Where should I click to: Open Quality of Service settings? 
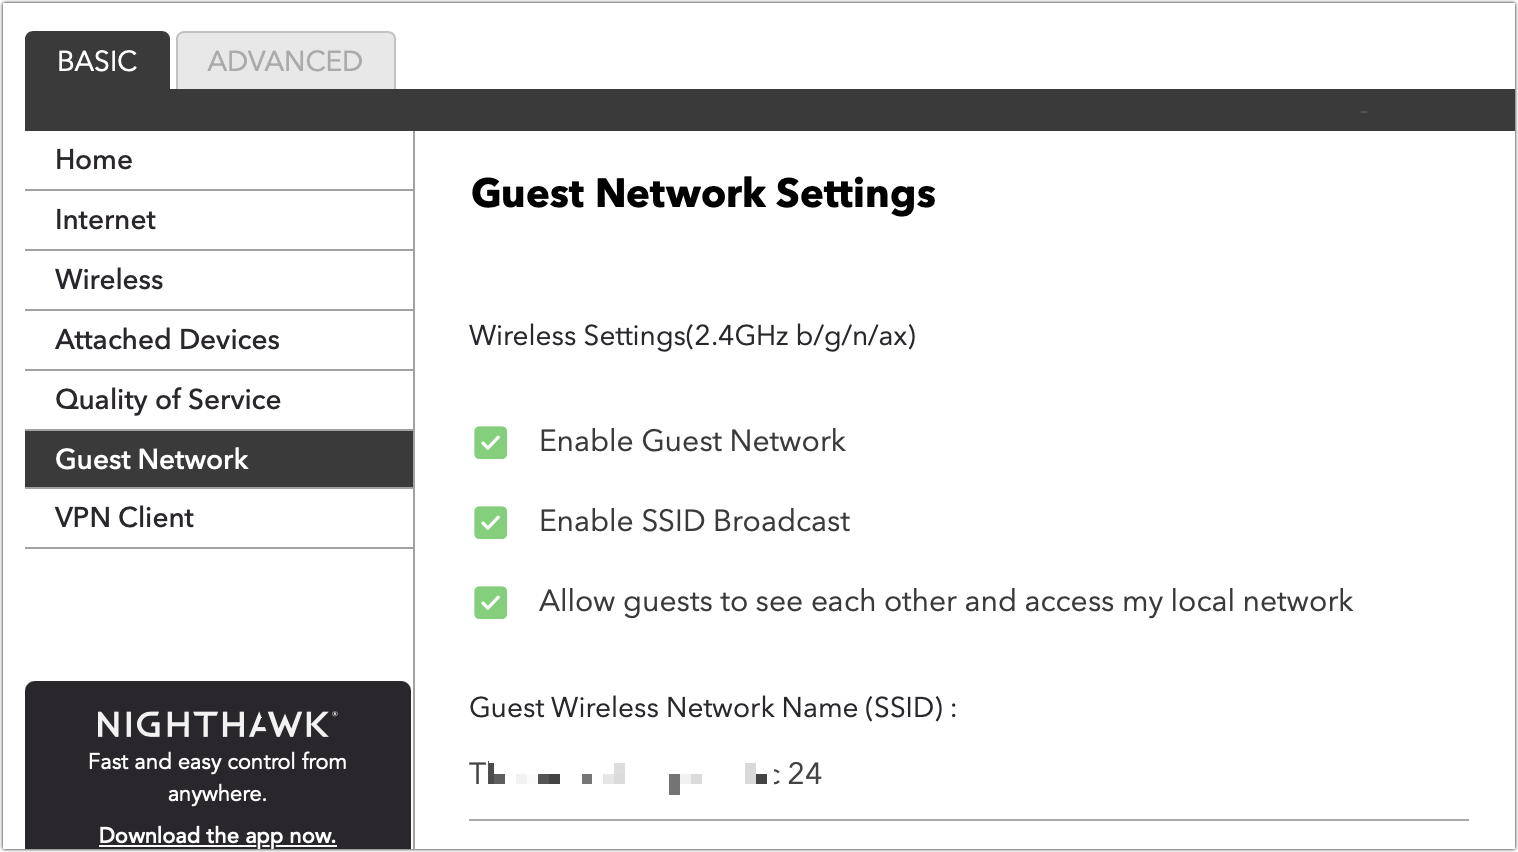(x=168, y=400)
